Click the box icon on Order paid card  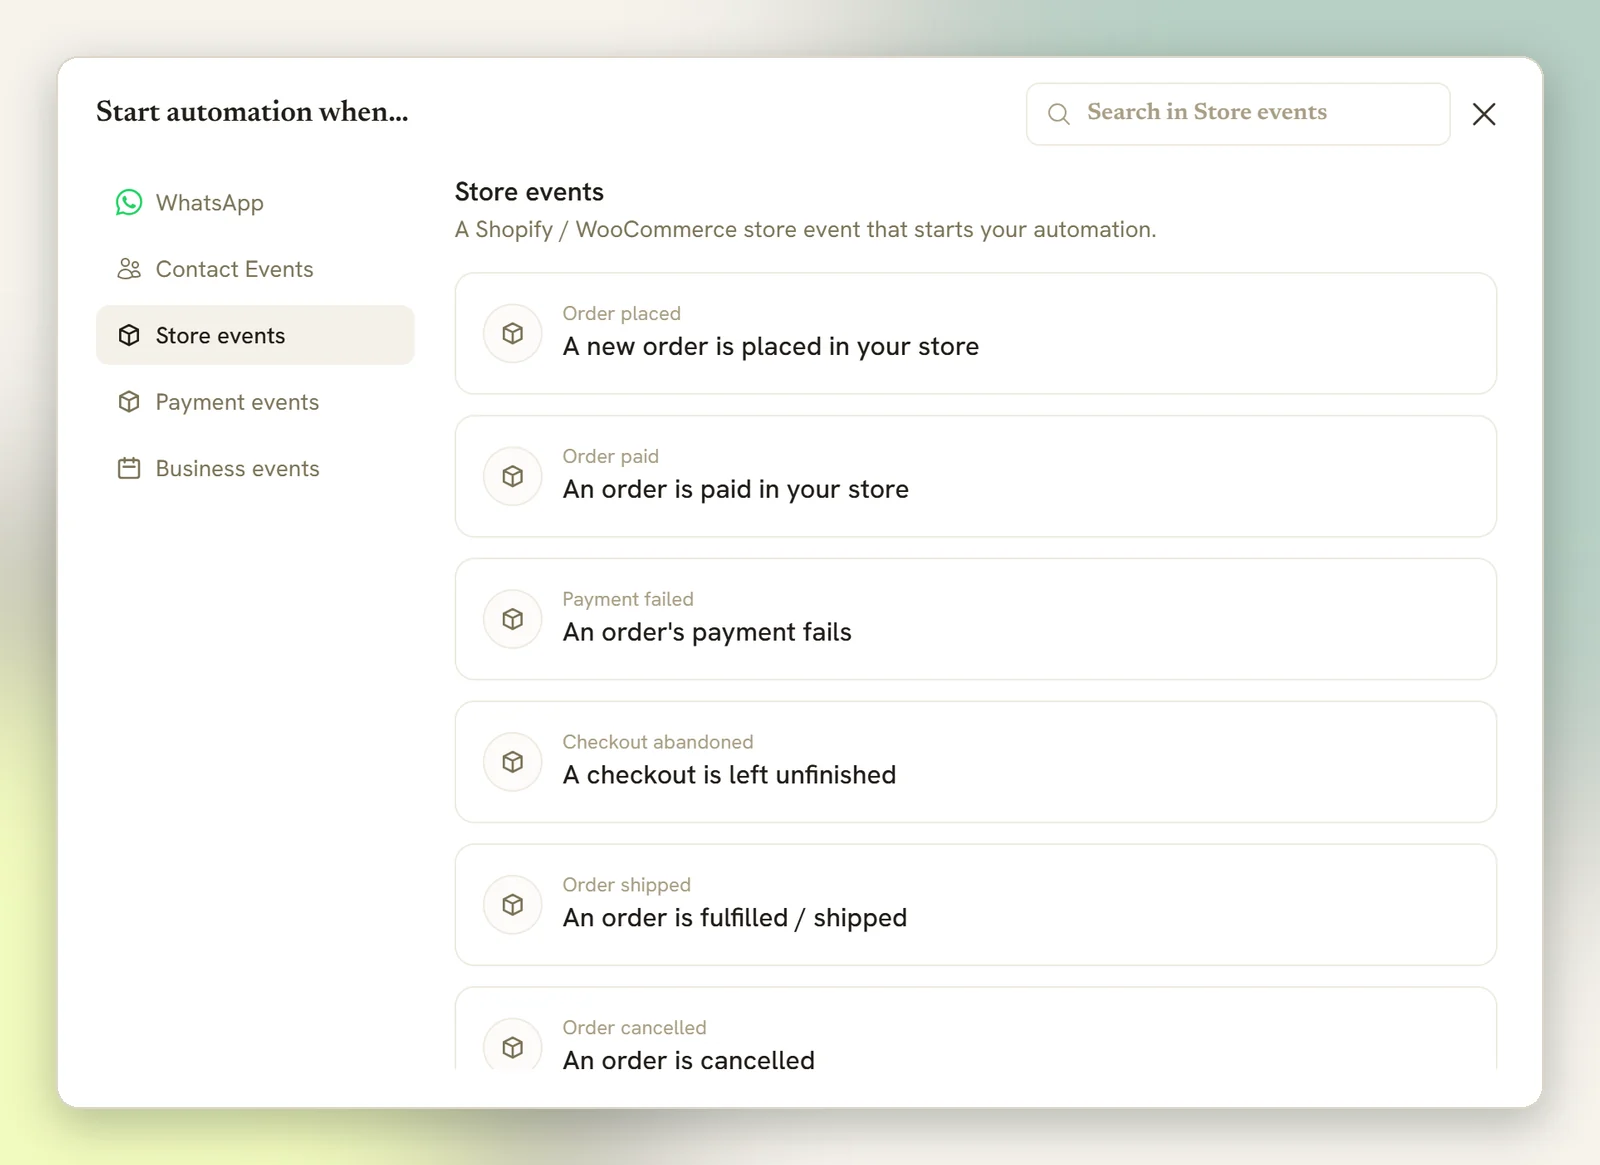(513, 477)
